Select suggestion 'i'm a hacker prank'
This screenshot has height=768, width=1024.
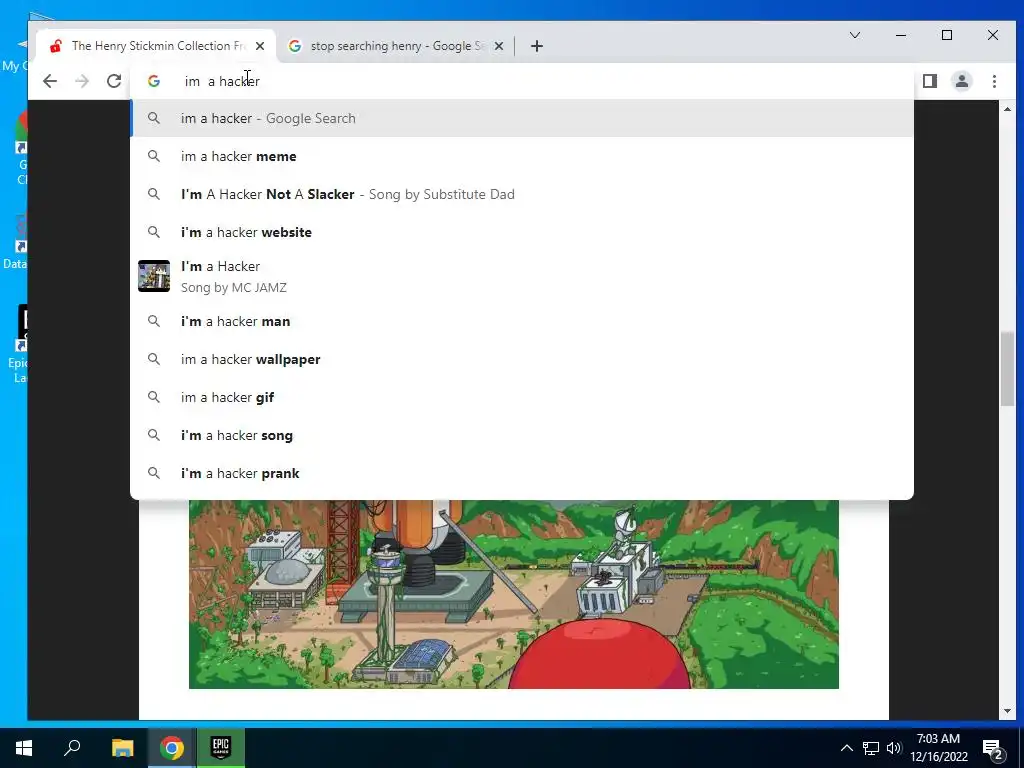coord(522,473)
